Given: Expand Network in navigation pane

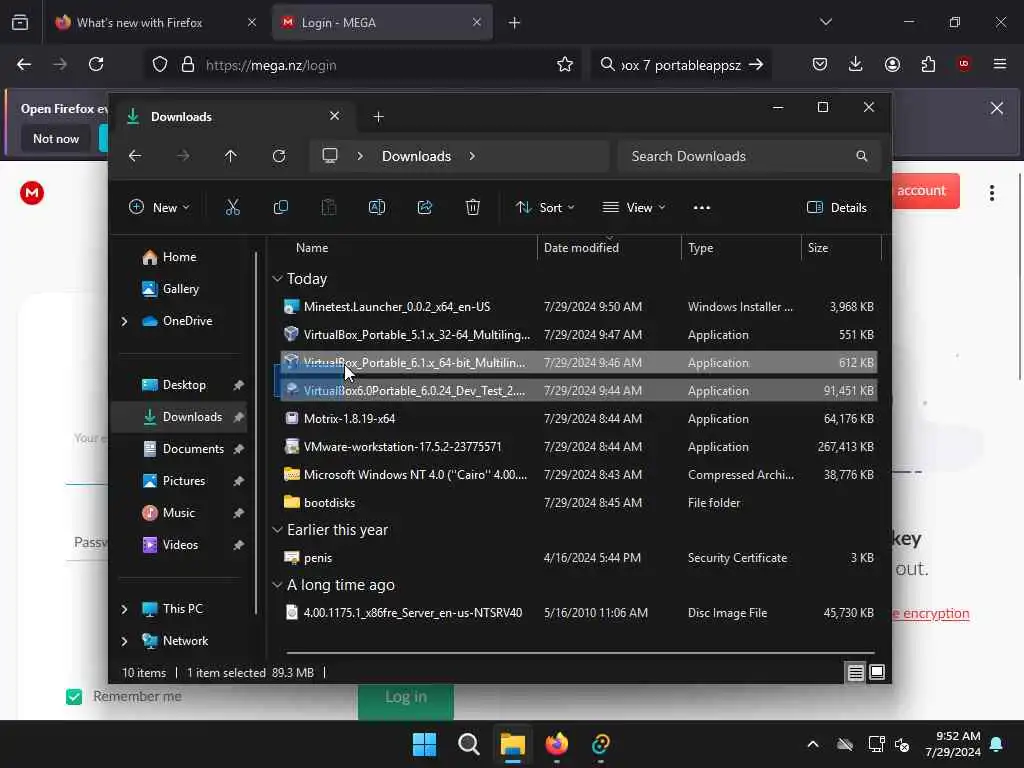Looking at the screenshot, I should 124,641.
